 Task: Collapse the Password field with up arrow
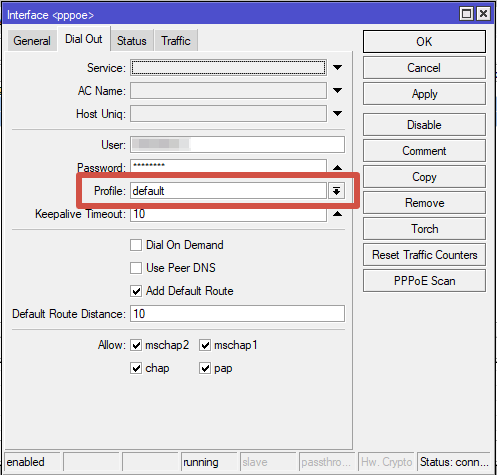point(337,167)
